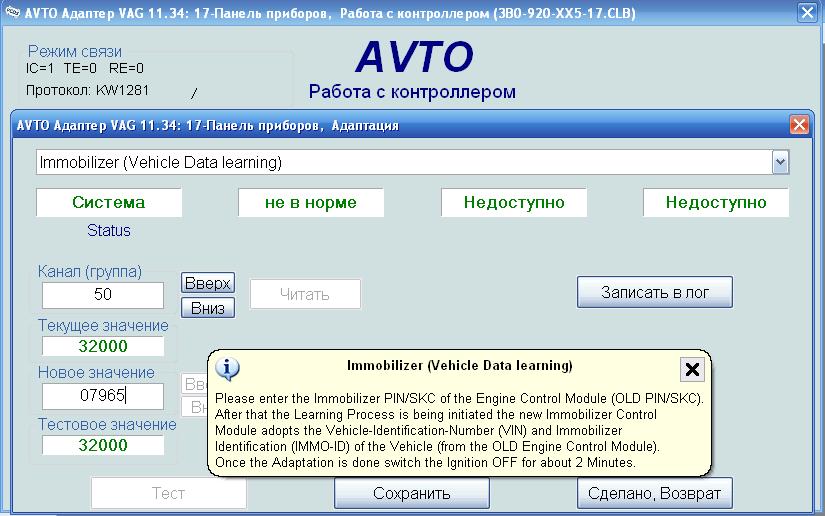Close the Адаптация dialog with red X

coord(799,125)
